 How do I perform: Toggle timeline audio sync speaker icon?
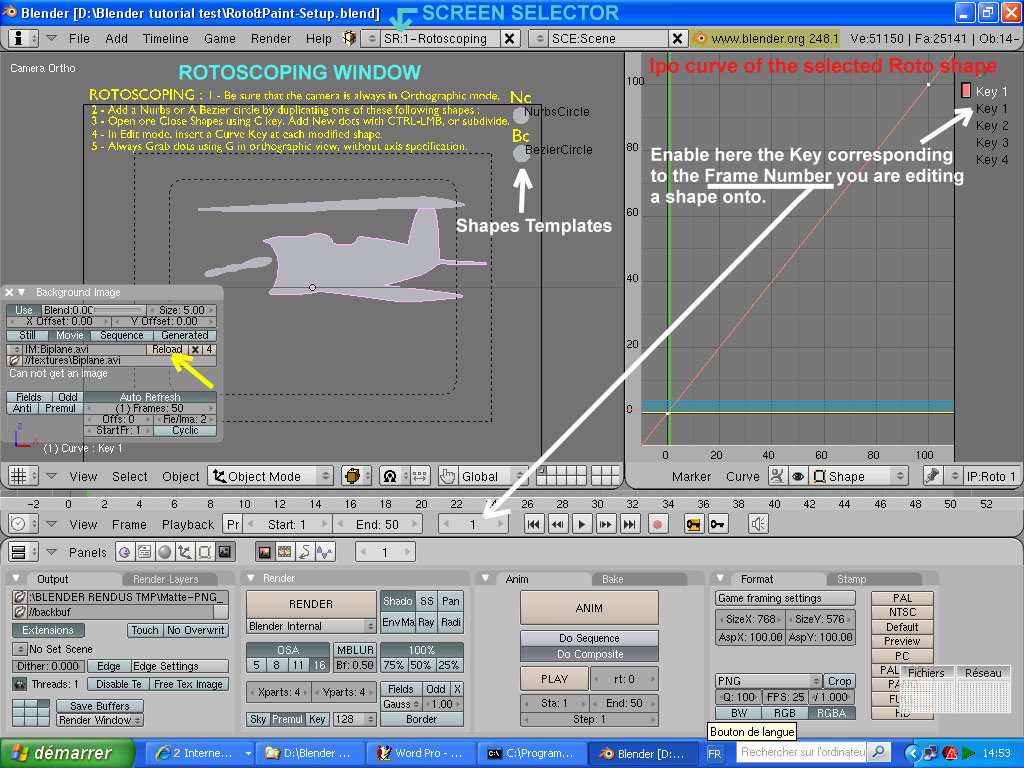point(758,524)
